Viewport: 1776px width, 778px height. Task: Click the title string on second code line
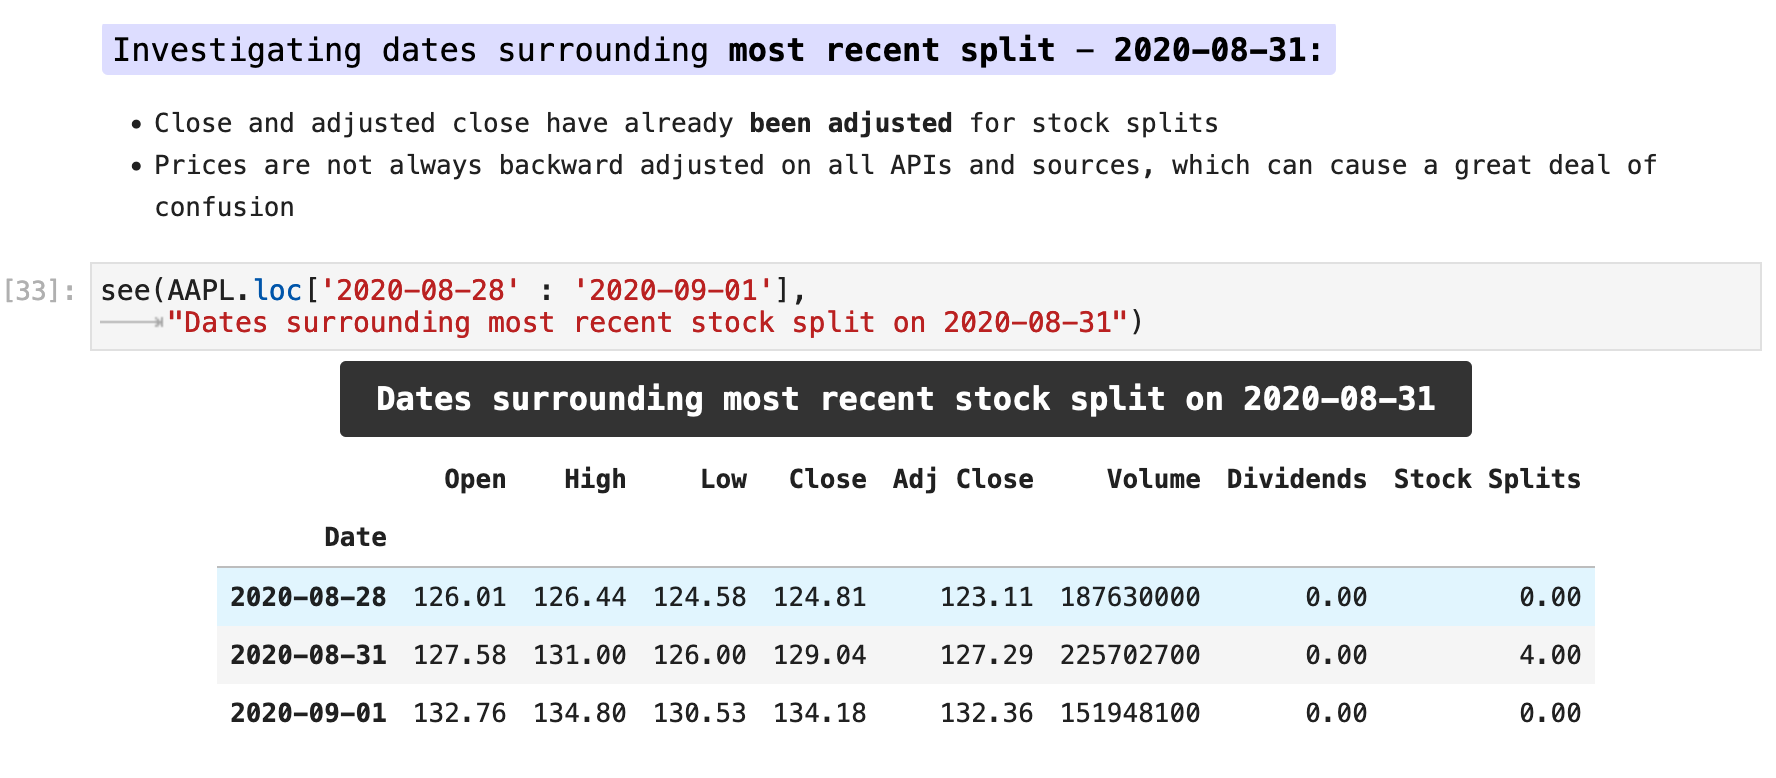click(648, 322)
